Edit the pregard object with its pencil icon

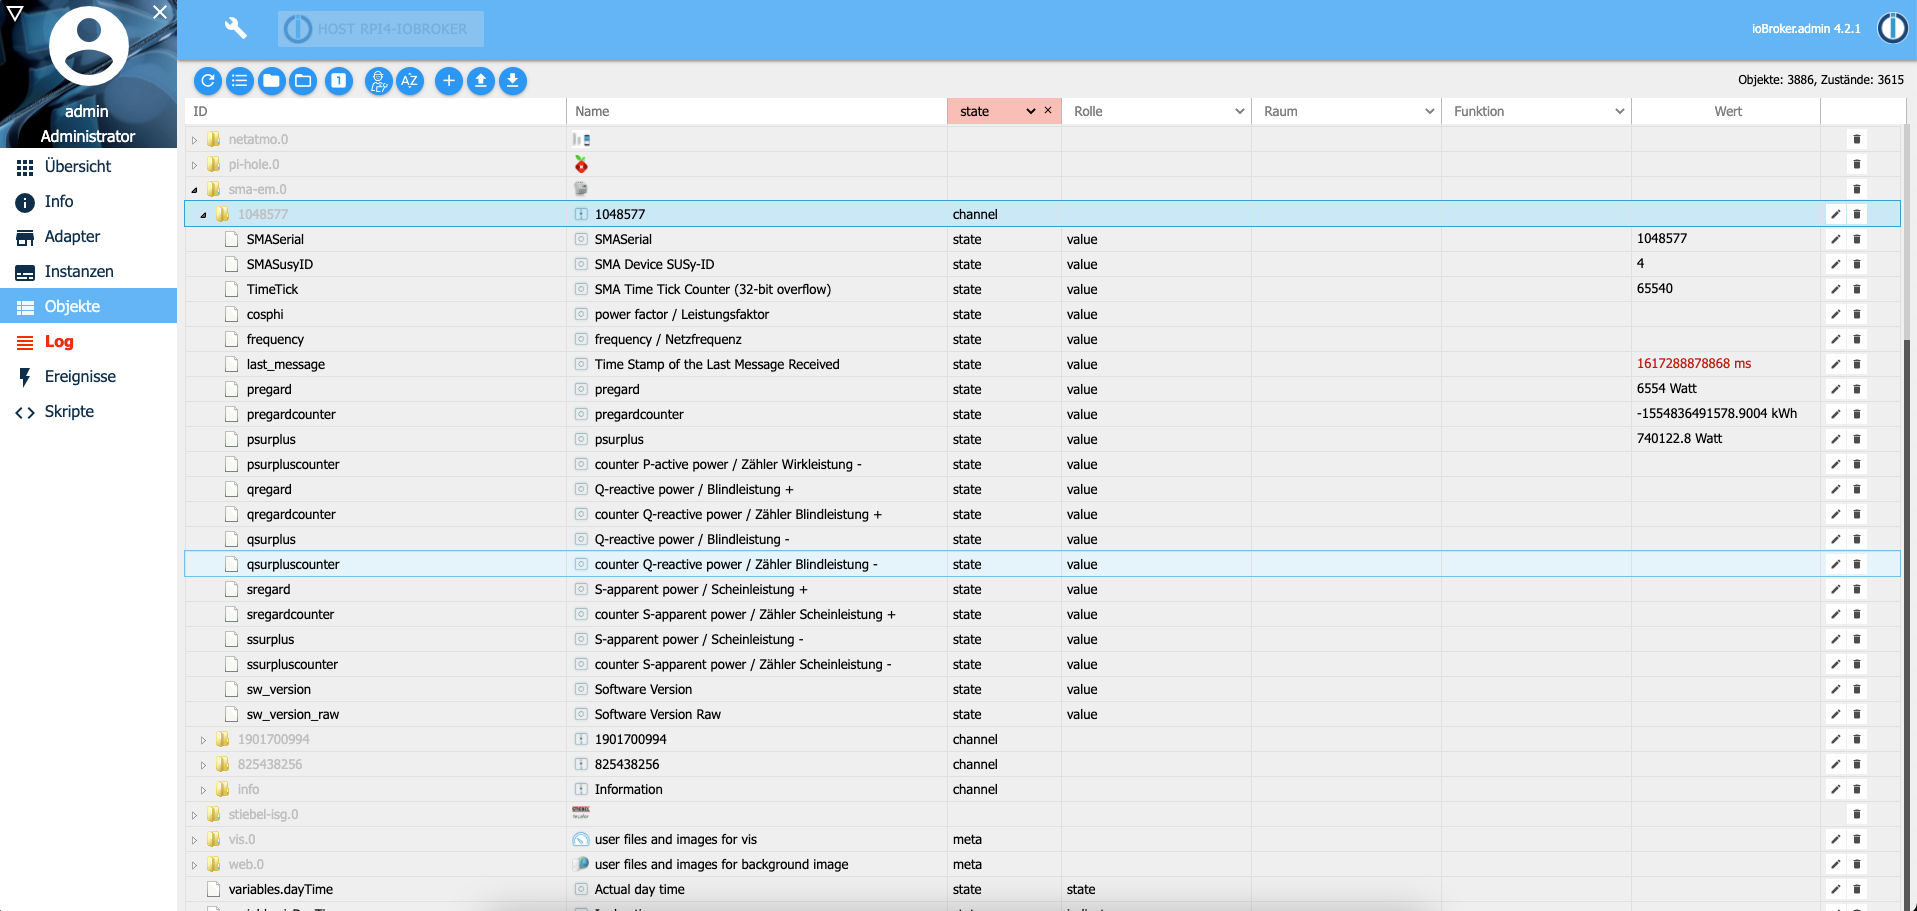point(1835,389)
